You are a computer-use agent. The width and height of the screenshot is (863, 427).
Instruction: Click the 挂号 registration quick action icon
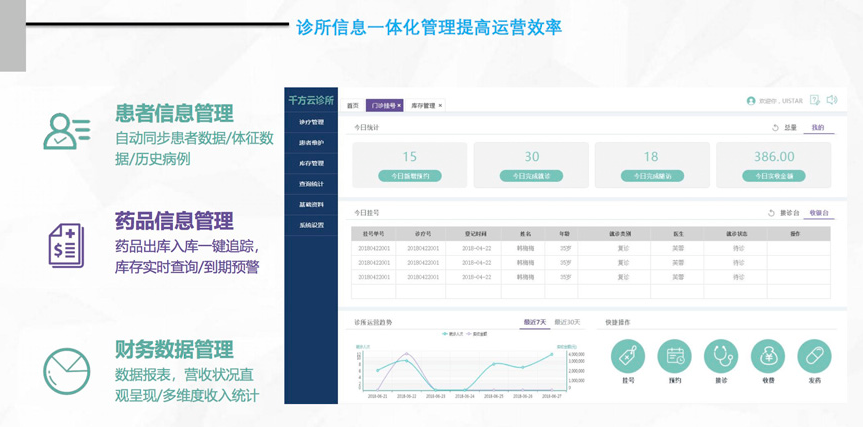click(x=628, y=356)
